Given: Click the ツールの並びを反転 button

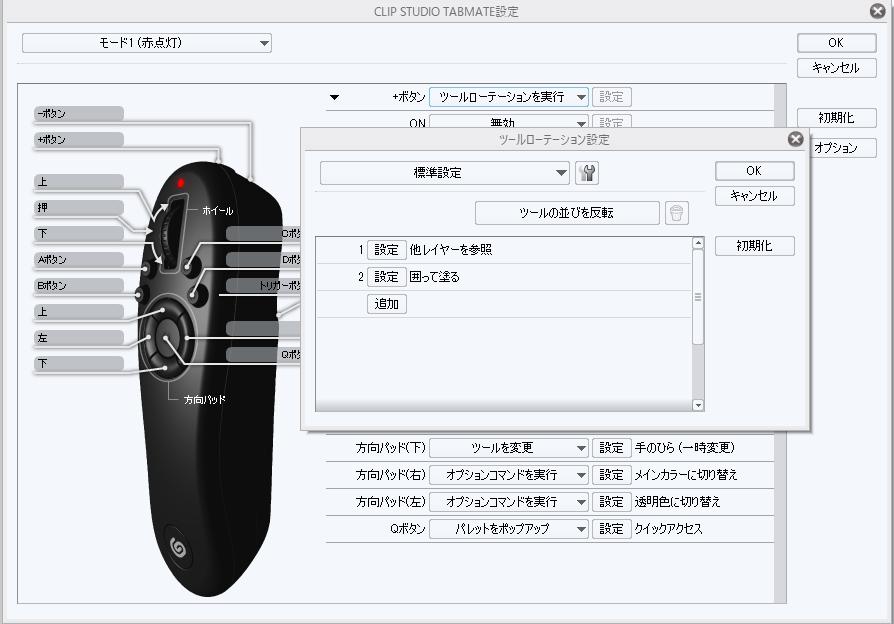Looking at the screenshot, I should coord(568,212).
